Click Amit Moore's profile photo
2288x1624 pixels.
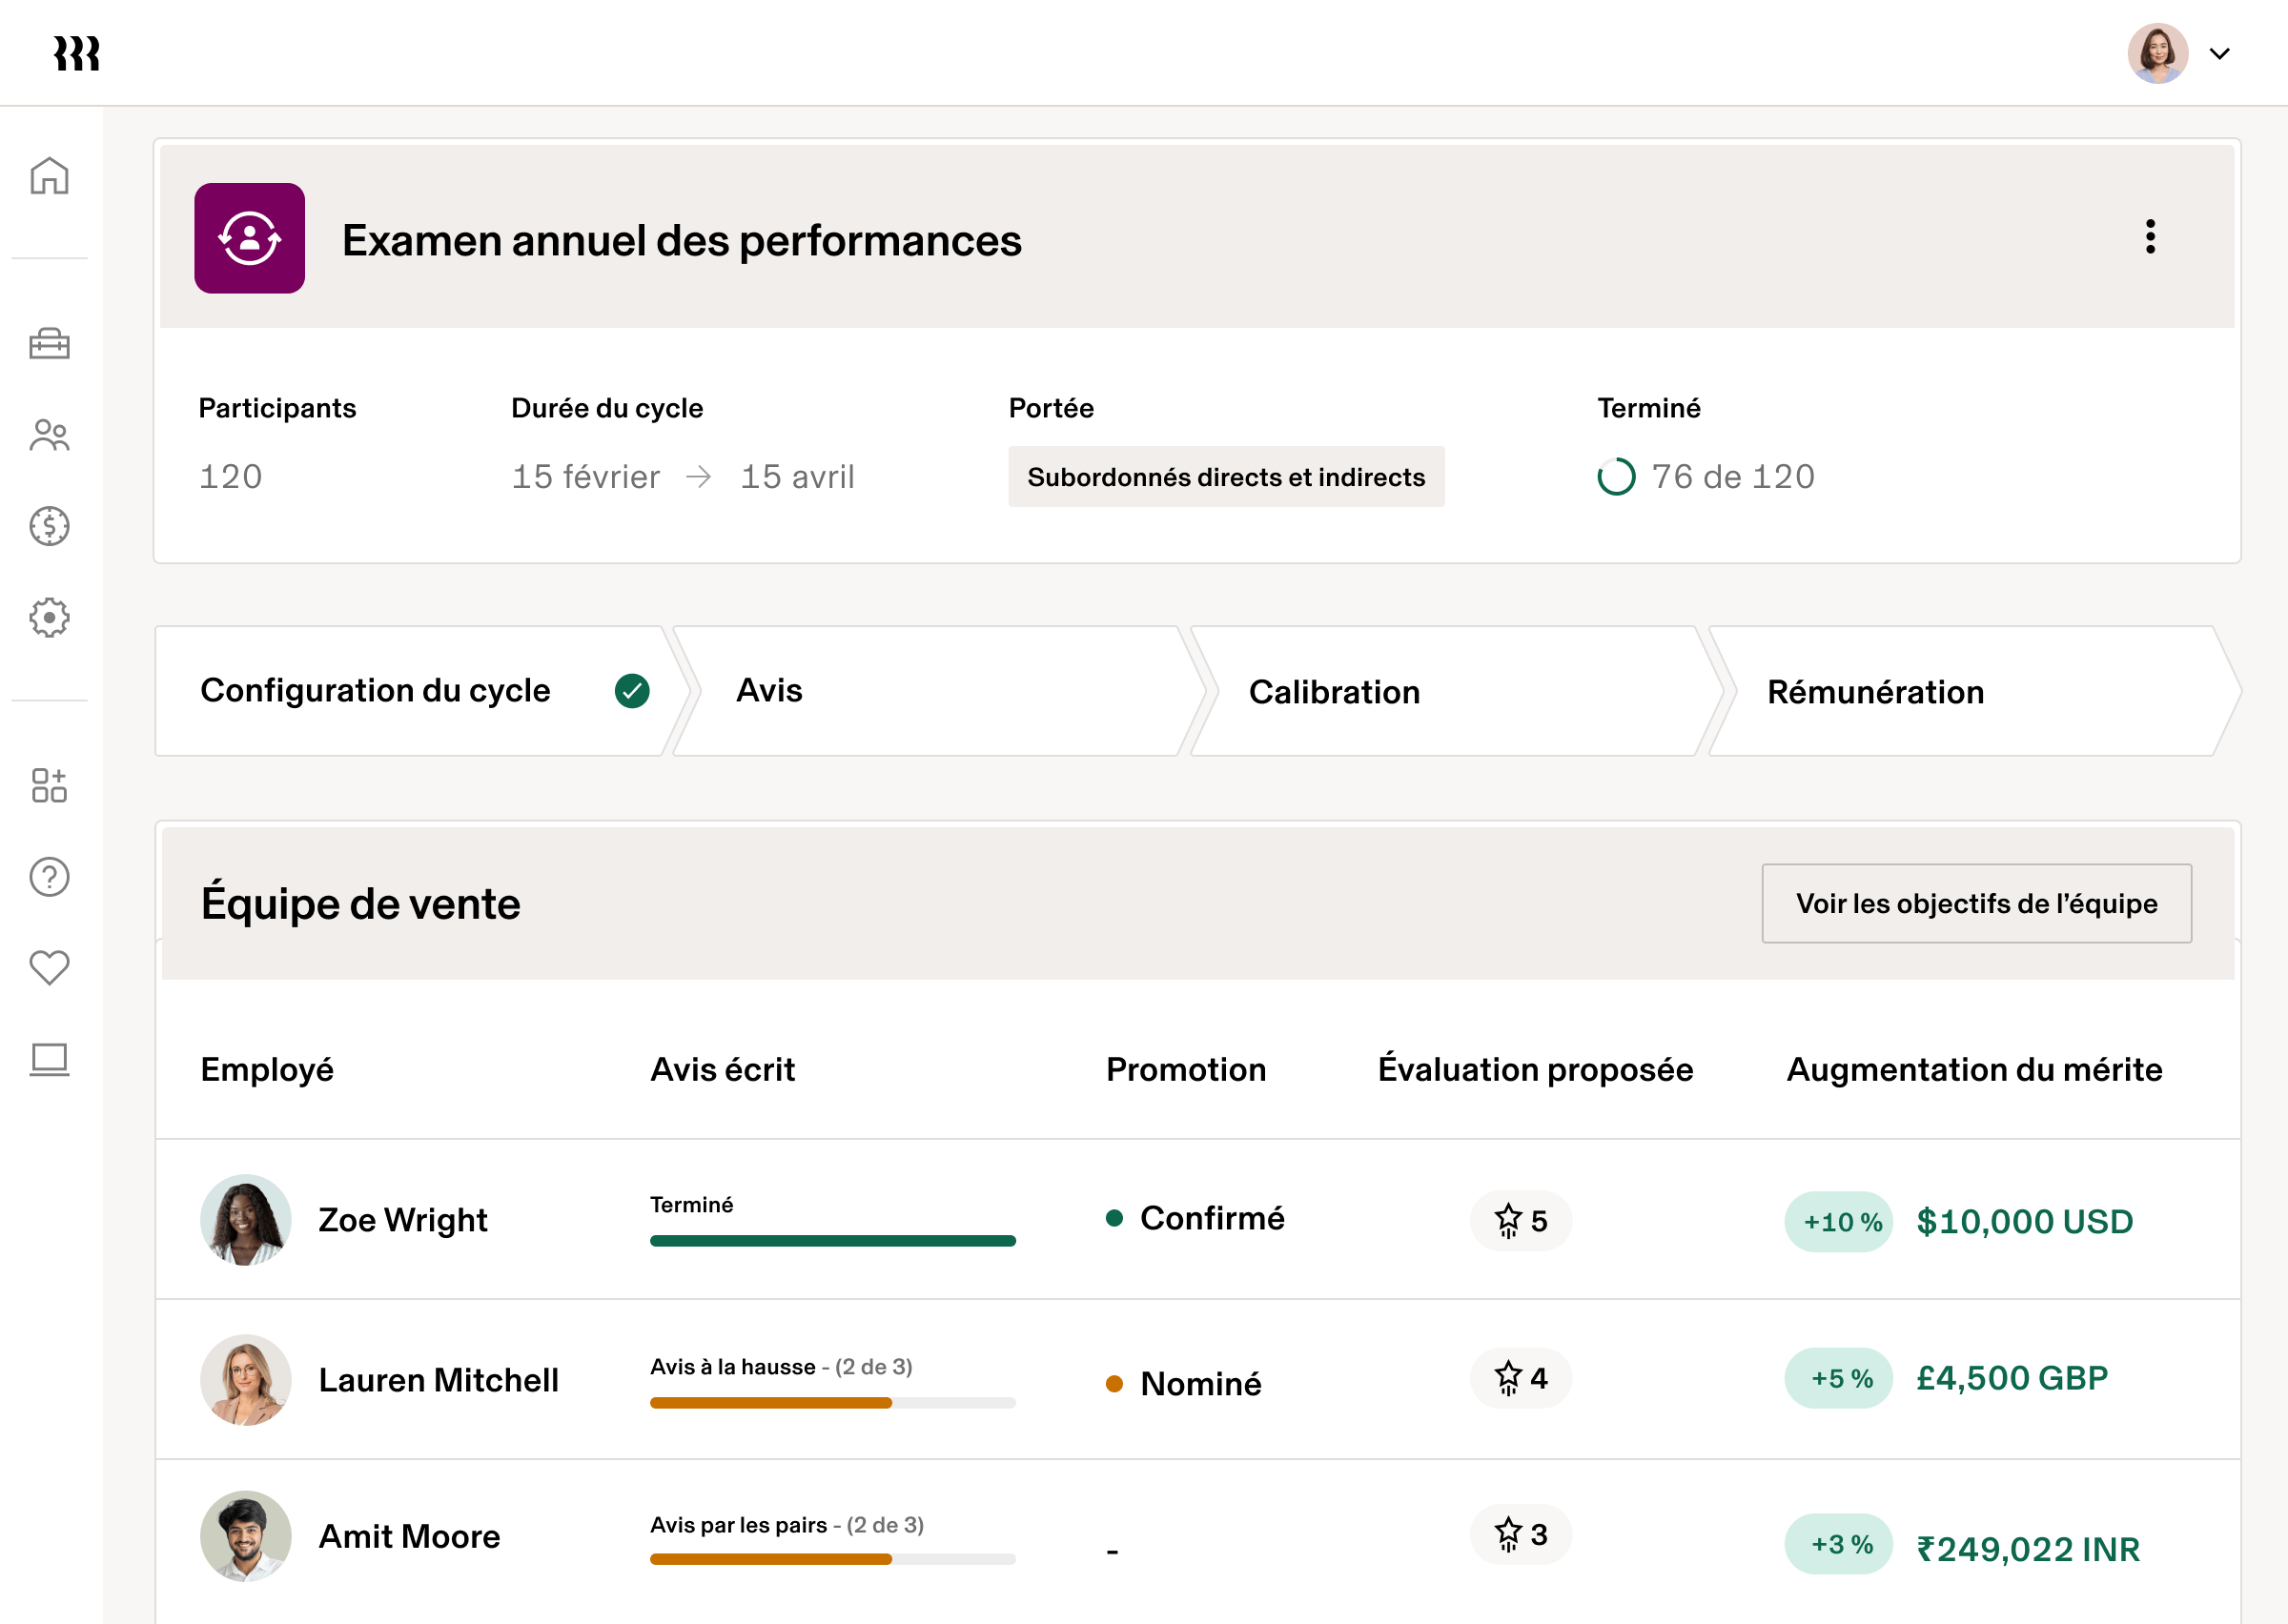pos(245,1536)
